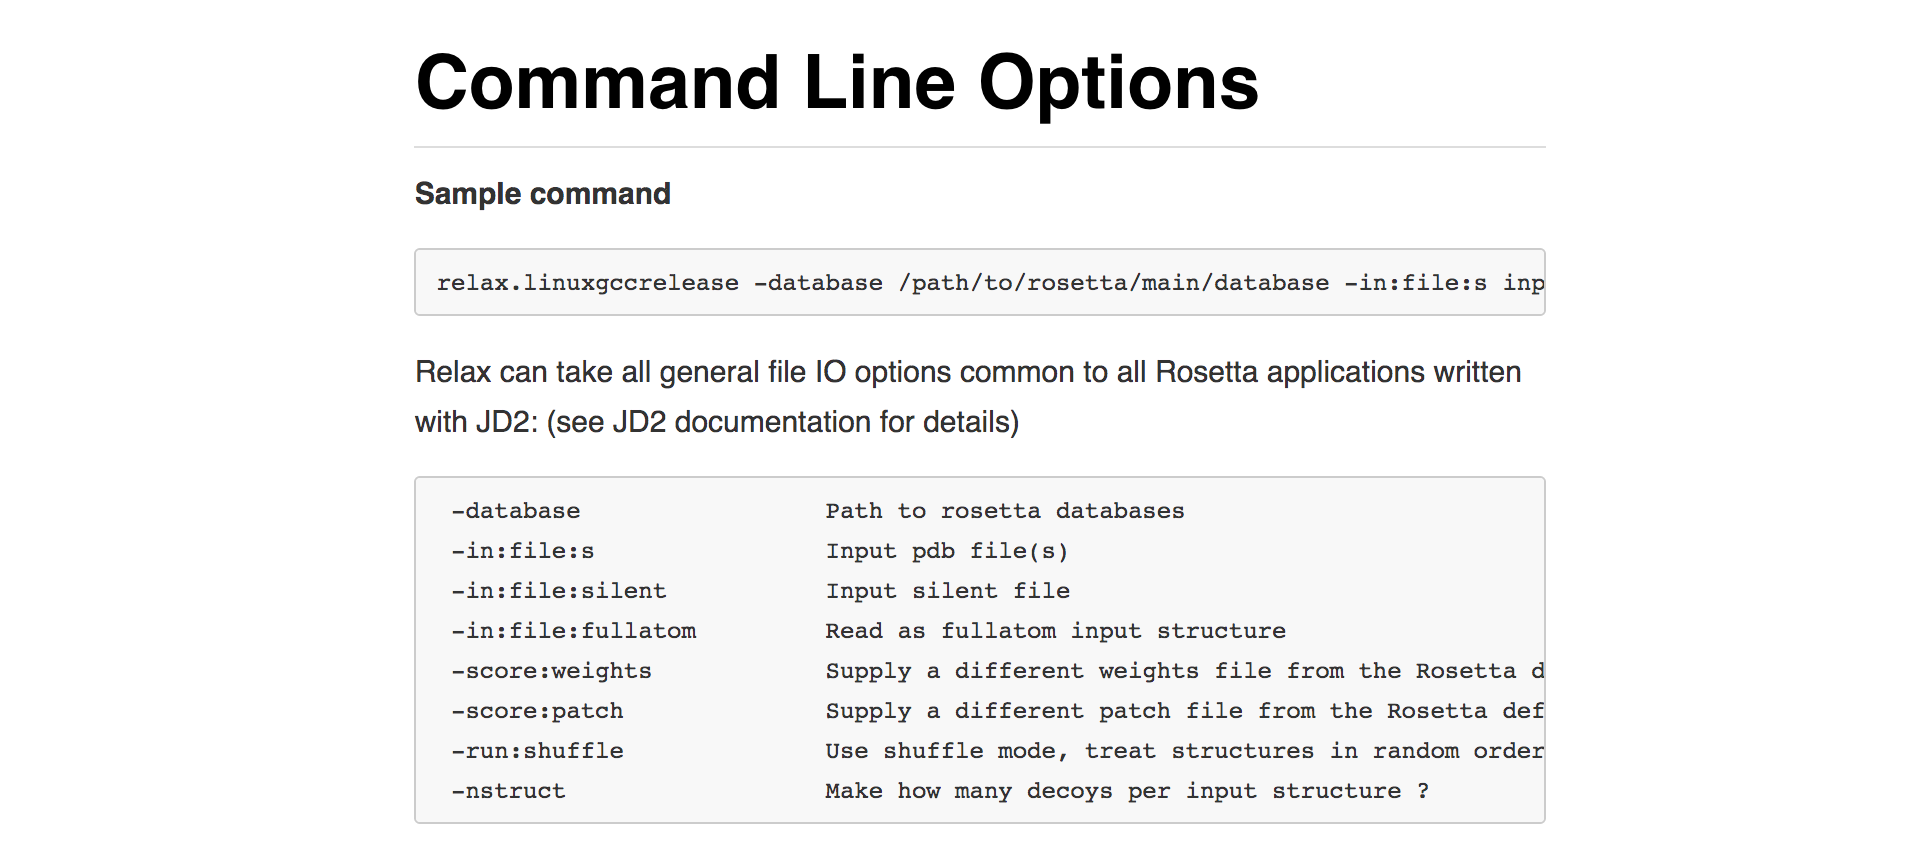Click the -run:shuffle option text
Screen dimensions: 1932x852
tap(537, 751)
